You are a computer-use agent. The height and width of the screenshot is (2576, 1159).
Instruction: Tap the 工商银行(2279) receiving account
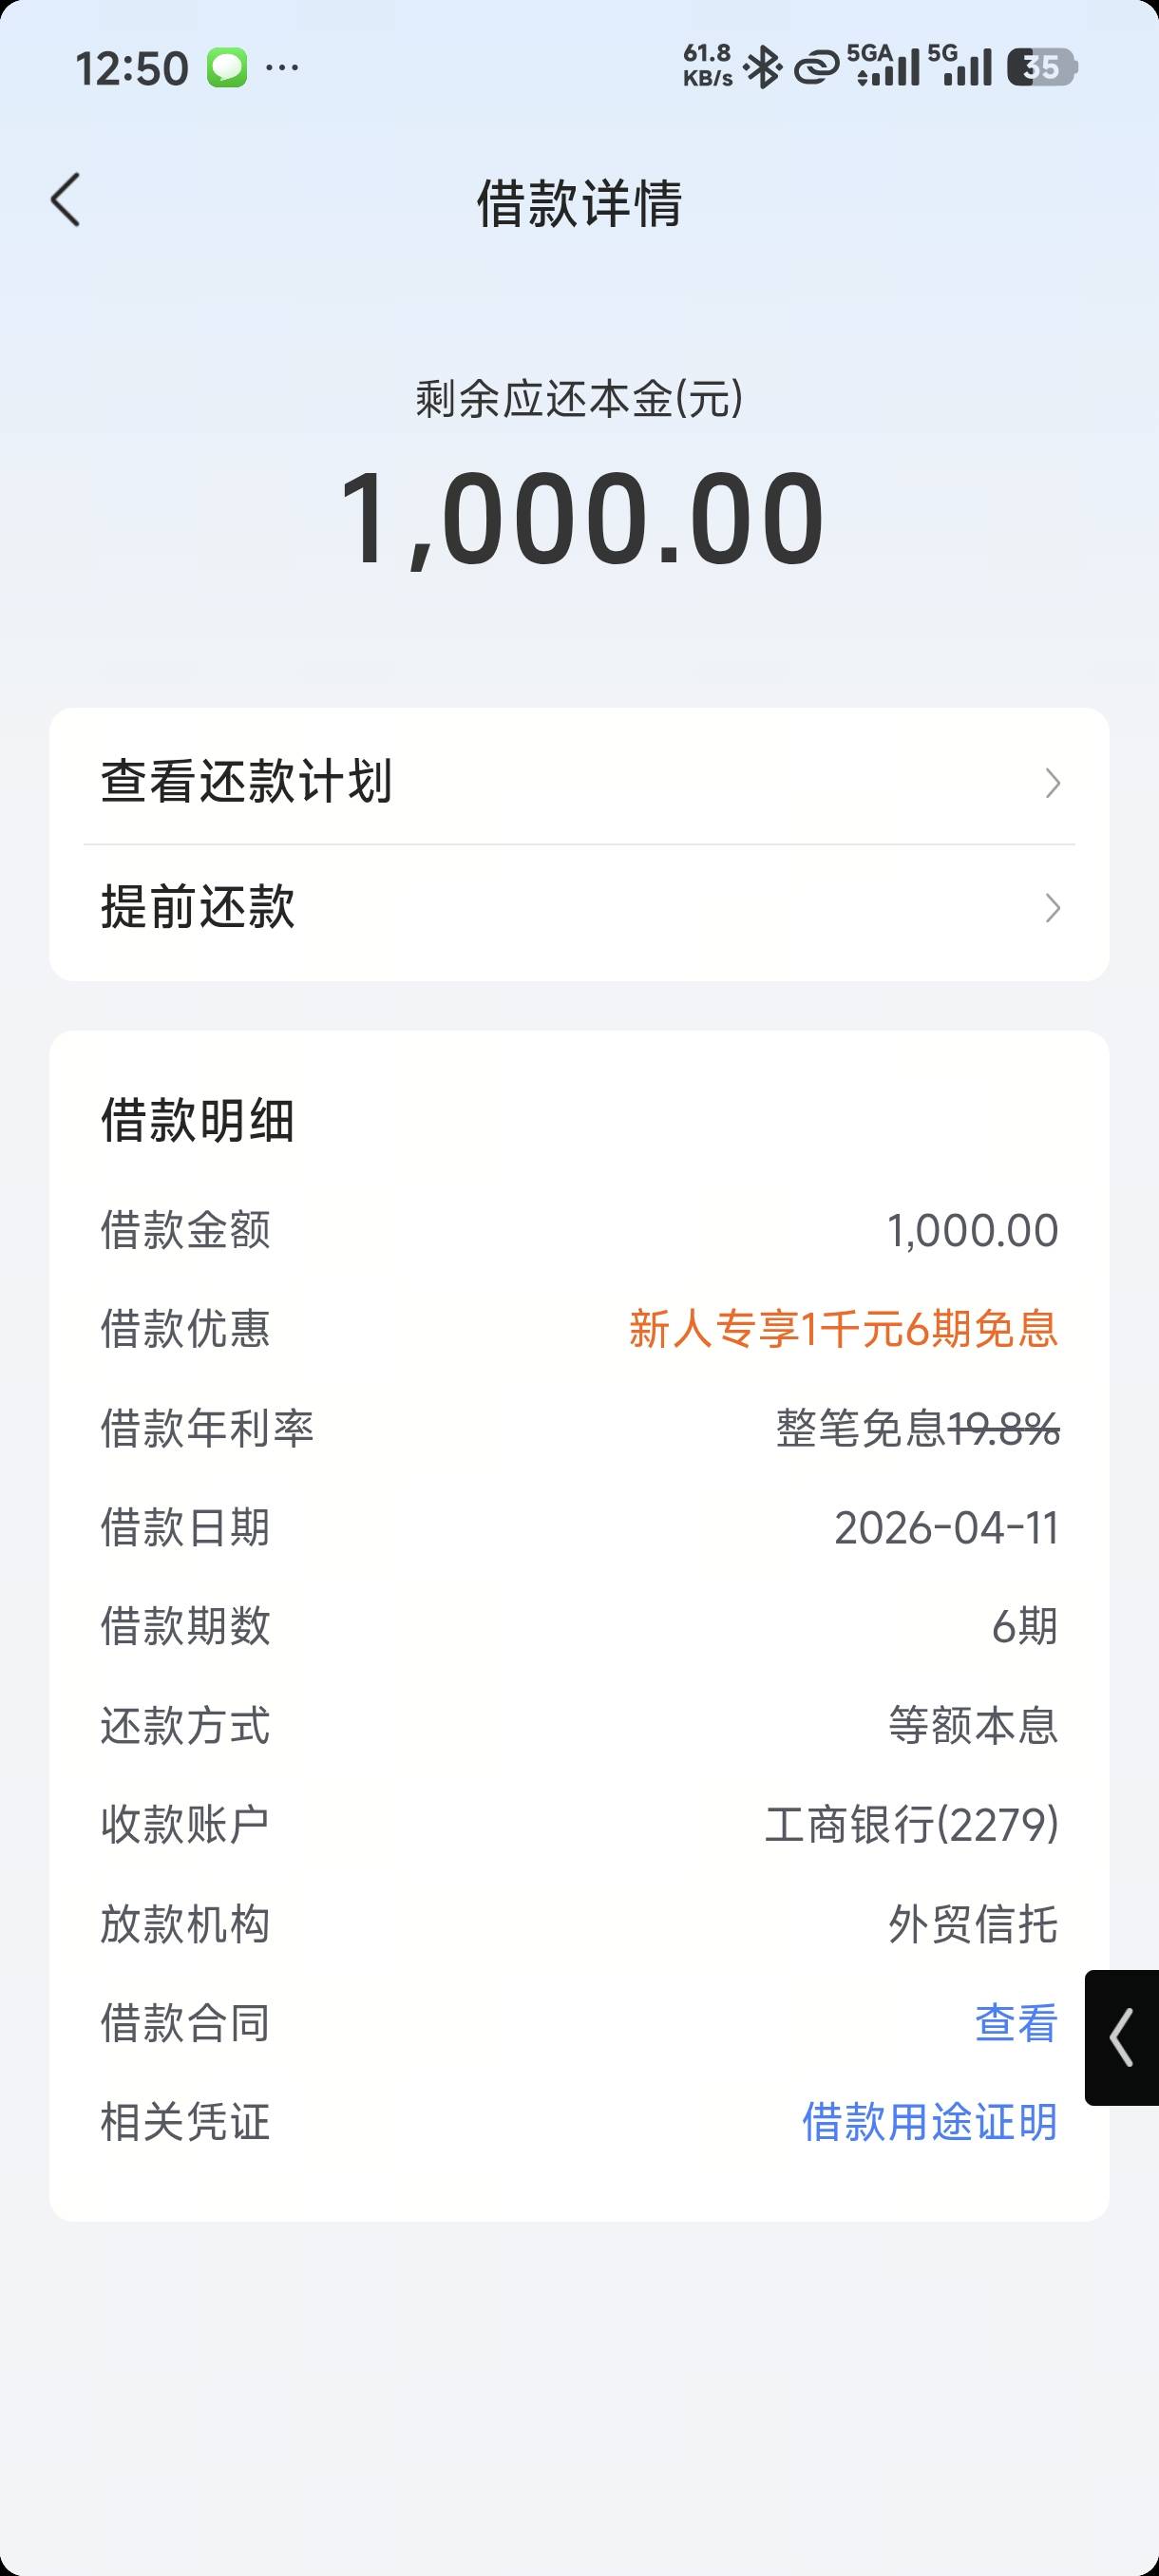pyautogui.click(x=911, y=1824)
